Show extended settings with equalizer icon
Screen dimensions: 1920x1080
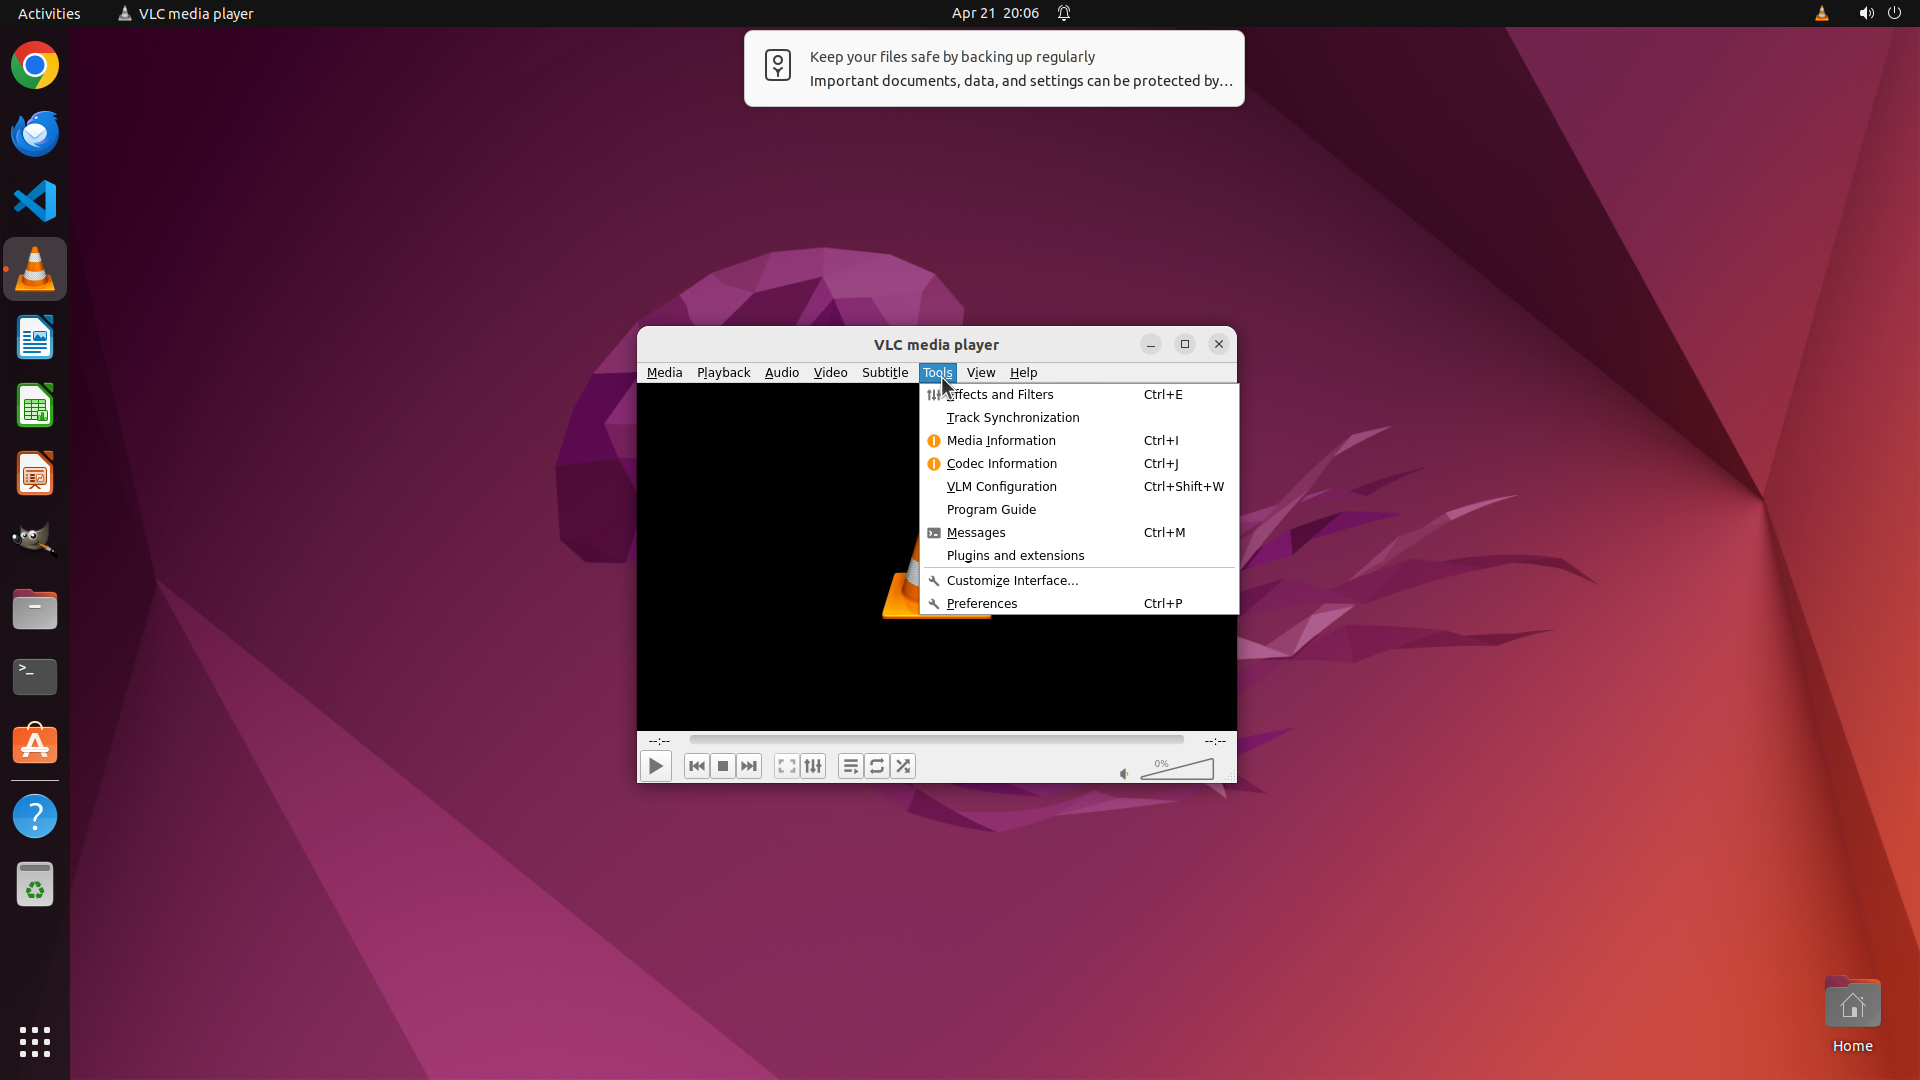coord(813,766)
